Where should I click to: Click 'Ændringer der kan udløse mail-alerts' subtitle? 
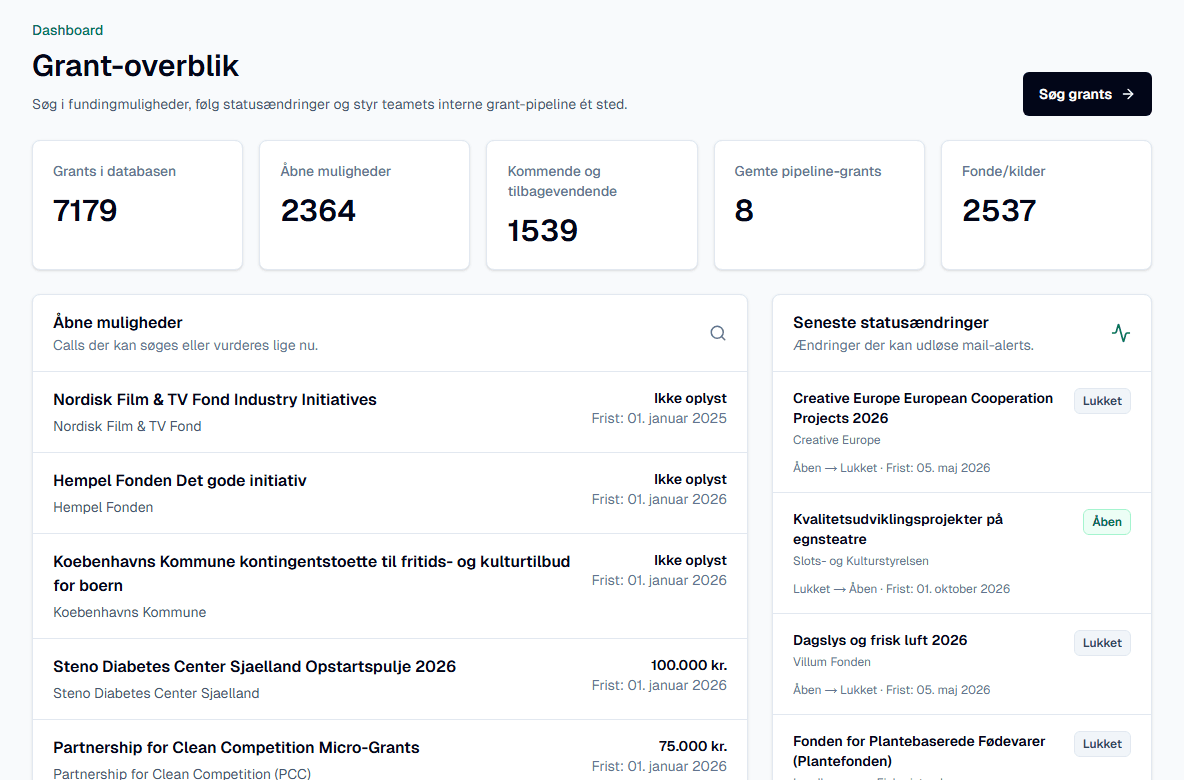coord(913,345)
